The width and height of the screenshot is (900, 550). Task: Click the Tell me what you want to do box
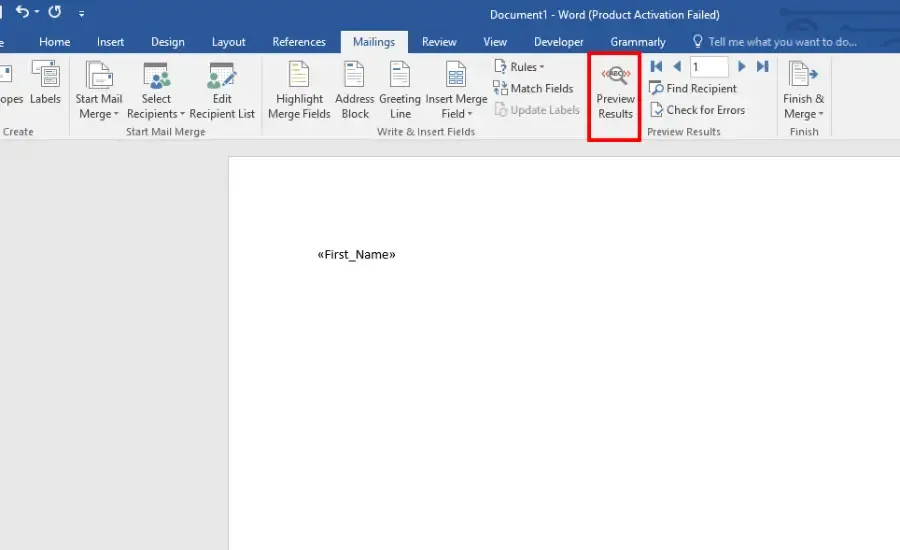pyautogui.click(x=775, y=42)
